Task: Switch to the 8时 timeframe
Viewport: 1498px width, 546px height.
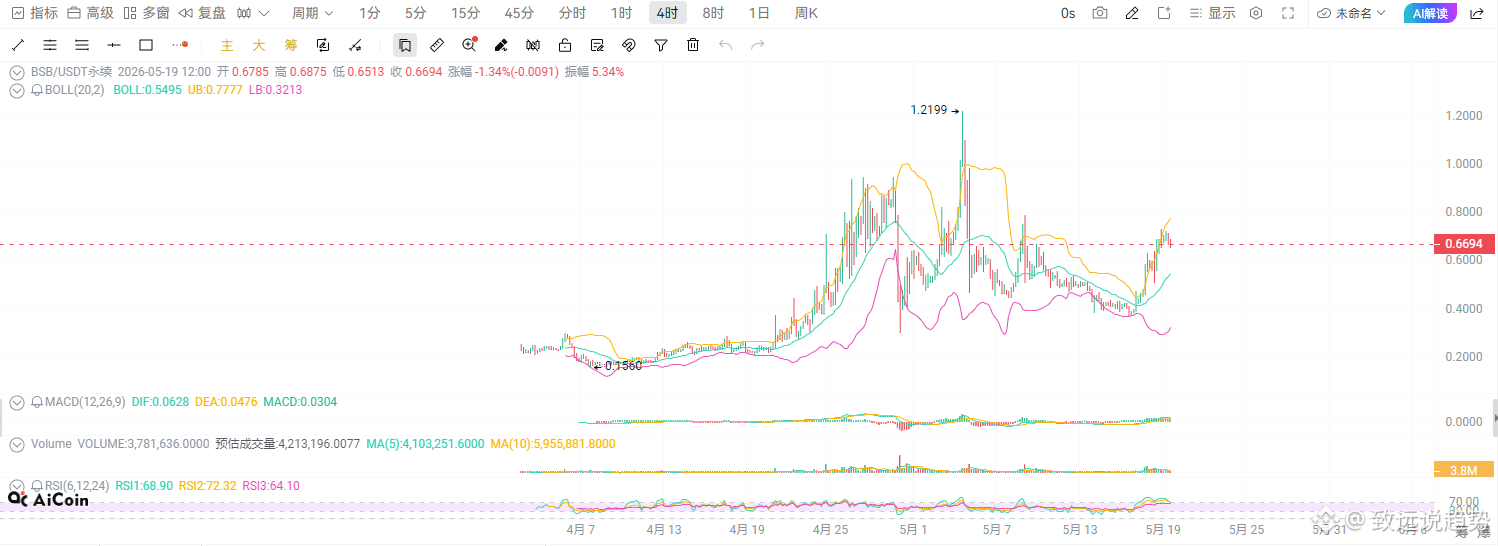Action: (x=713, y=13)
